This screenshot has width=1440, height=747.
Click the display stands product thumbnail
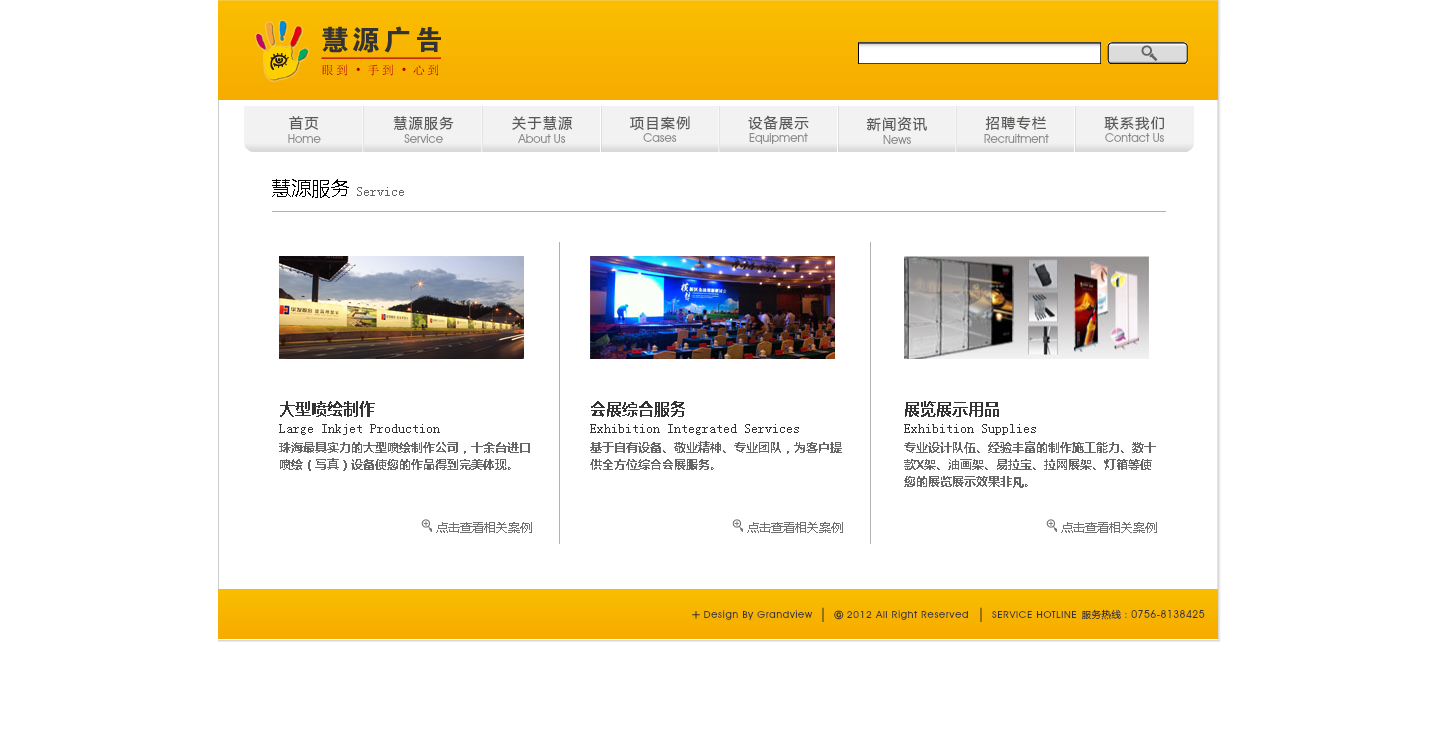click(x=1026, y=307)
